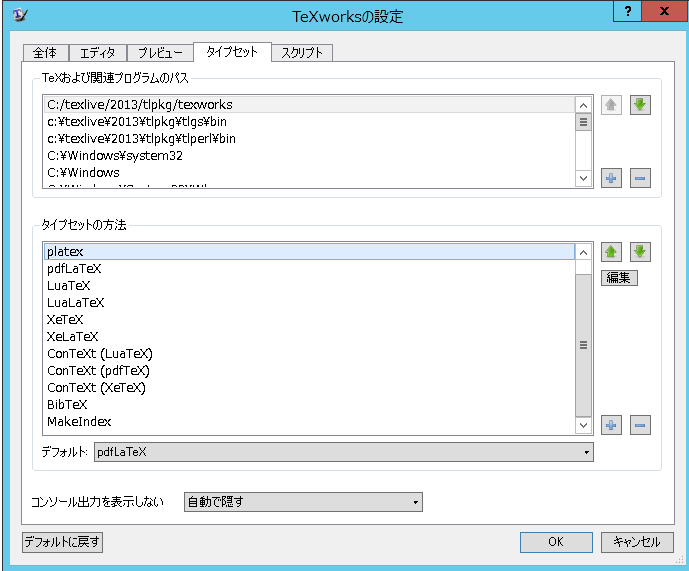Open the デフォルト pdfLaTeX dropdown
Screen dimensions: 689x571
click(343, 452)
